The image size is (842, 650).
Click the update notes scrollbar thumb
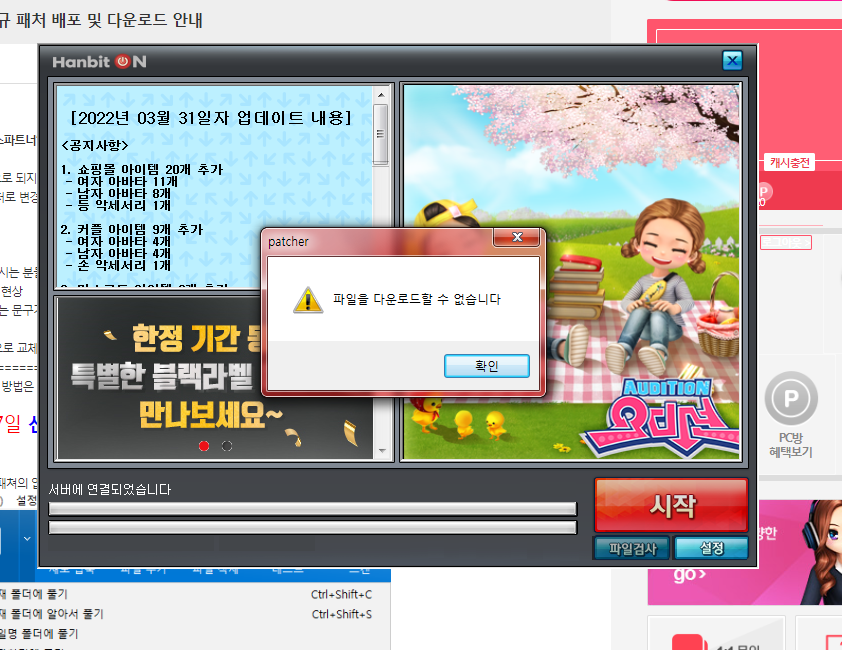click(381, 134)
